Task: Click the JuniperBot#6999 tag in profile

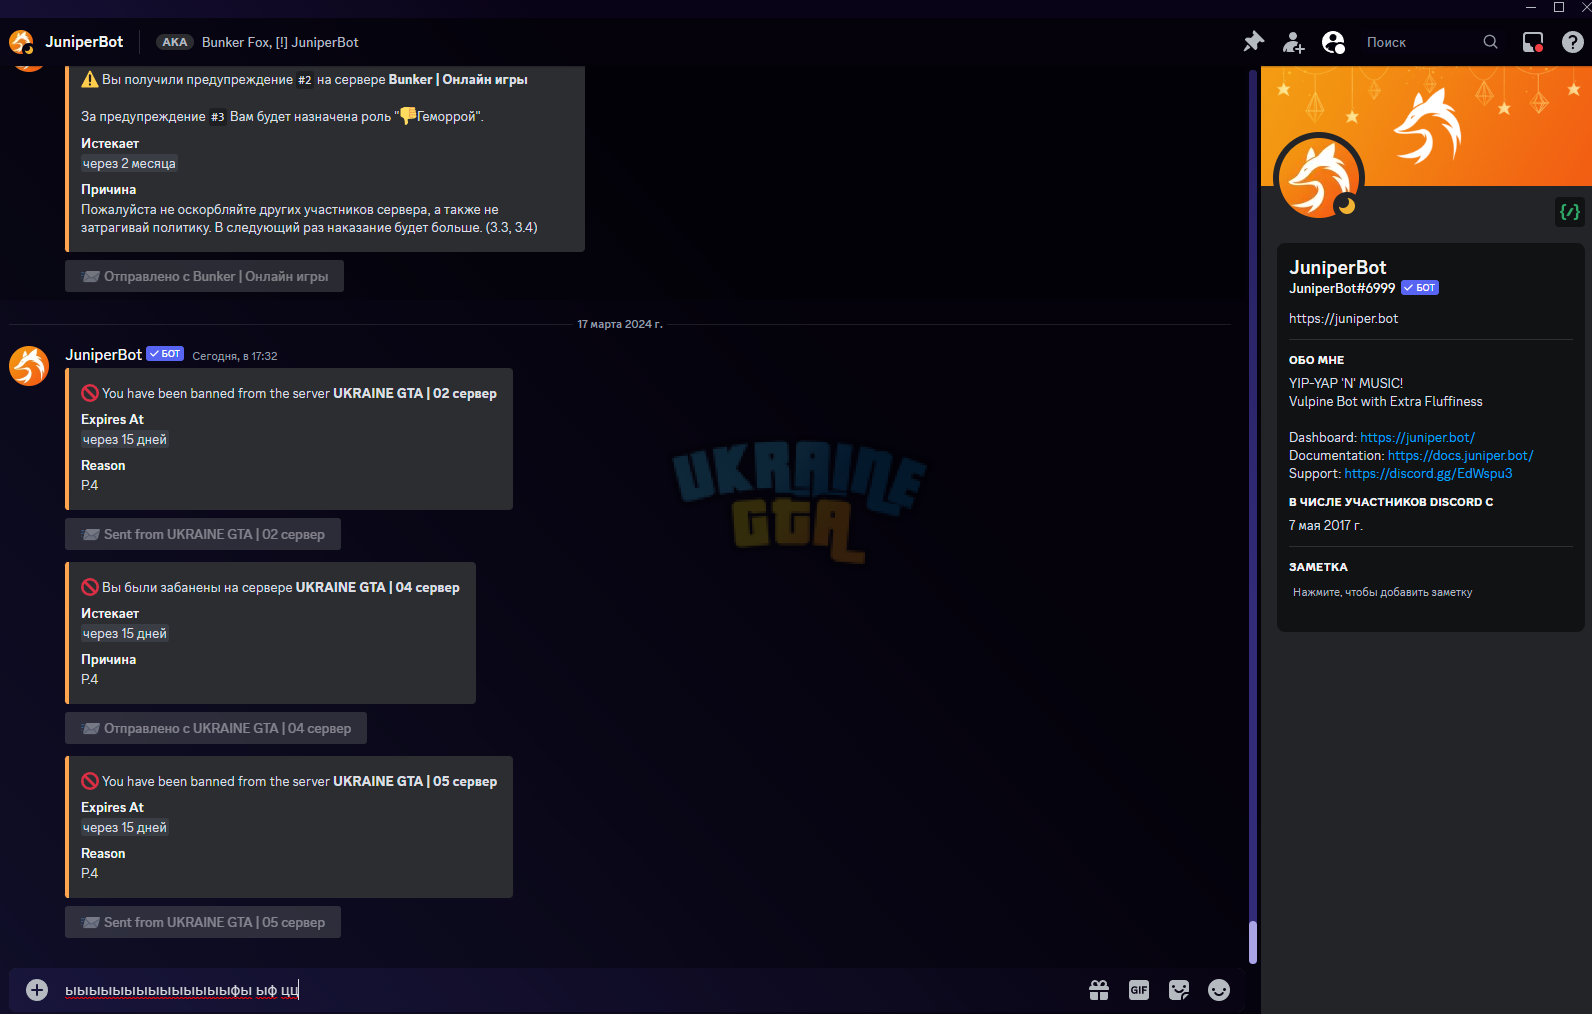Action: [x=1342, y=288]
